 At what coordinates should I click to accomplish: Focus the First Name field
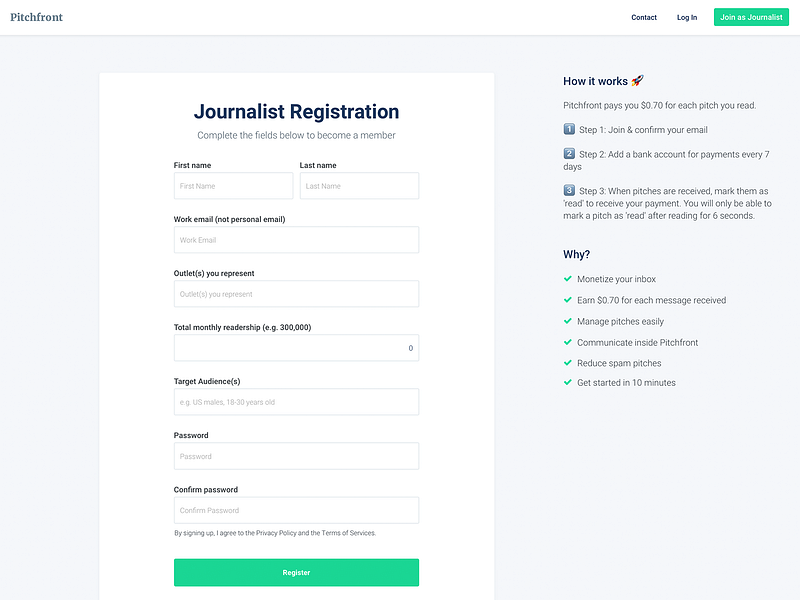click(233, 186)
